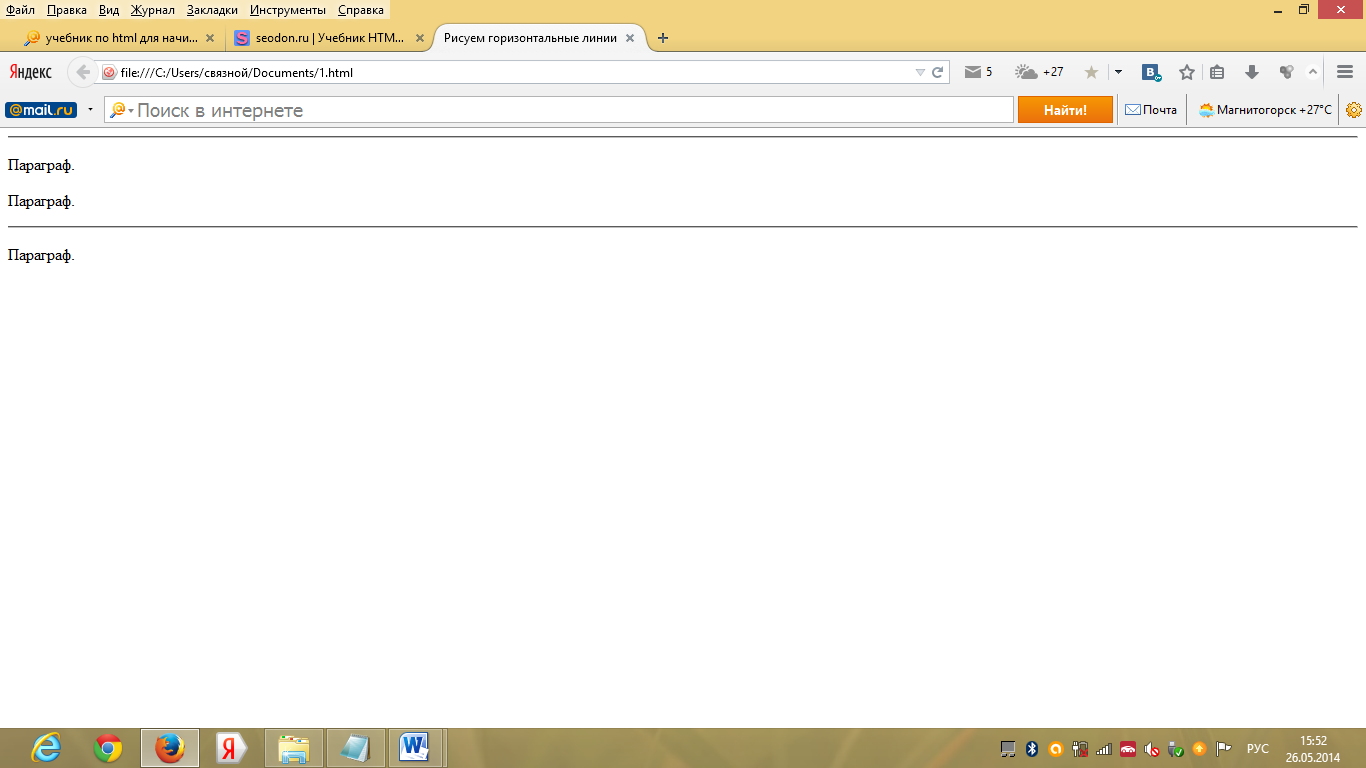Image resolution: width=1366 pixels, height=768 pixels.
Task: Switch to the 'учебник по html' tab
Action: (119, 38)
